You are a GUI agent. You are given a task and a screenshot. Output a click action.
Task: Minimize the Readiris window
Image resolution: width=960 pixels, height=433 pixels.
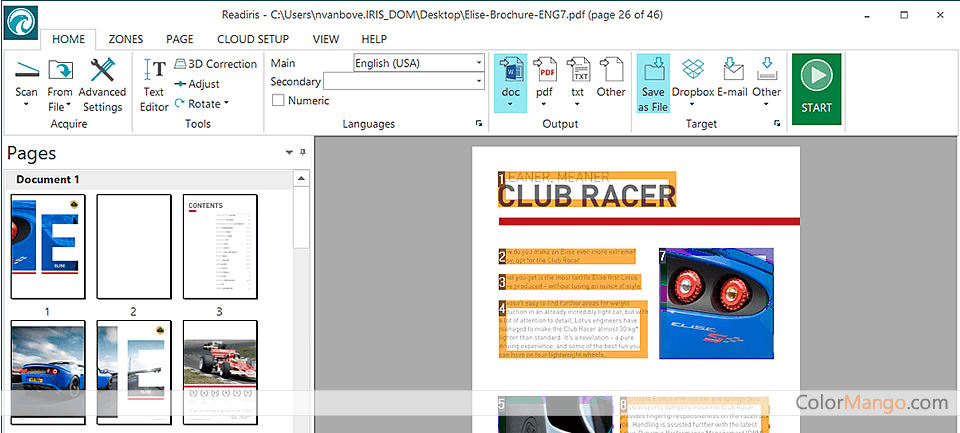868,15
